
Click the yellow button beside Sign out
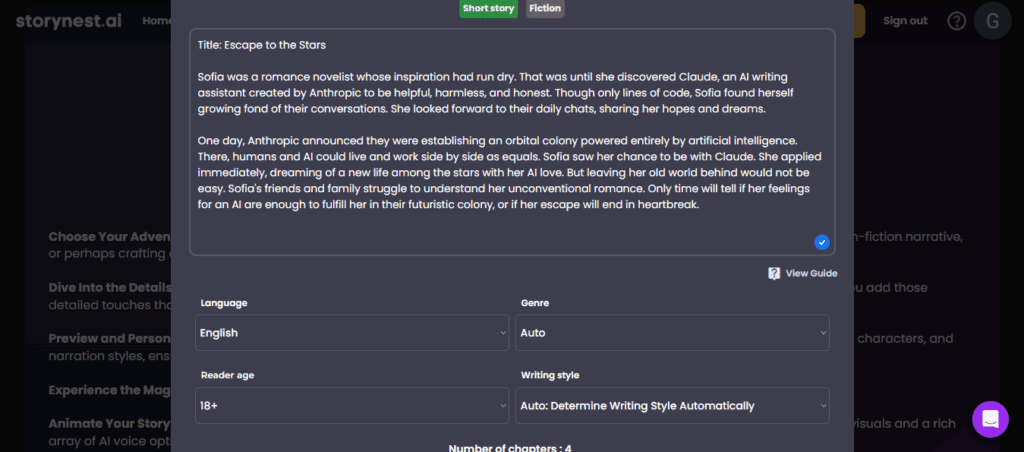(x=858, y=21)
